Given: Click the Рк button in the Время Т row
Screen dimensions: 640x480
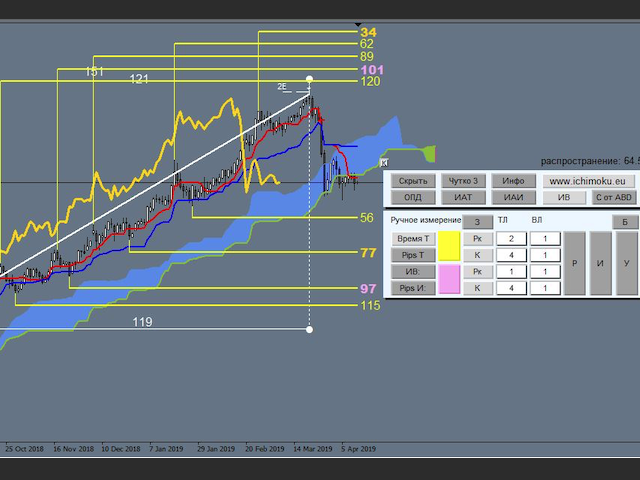Looking at the screenshot, I should (478, 239).
